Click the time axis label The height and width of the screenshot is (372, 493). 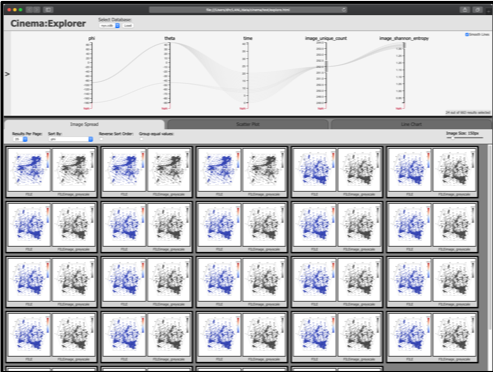pyautogui.click(x=248, y=38)
